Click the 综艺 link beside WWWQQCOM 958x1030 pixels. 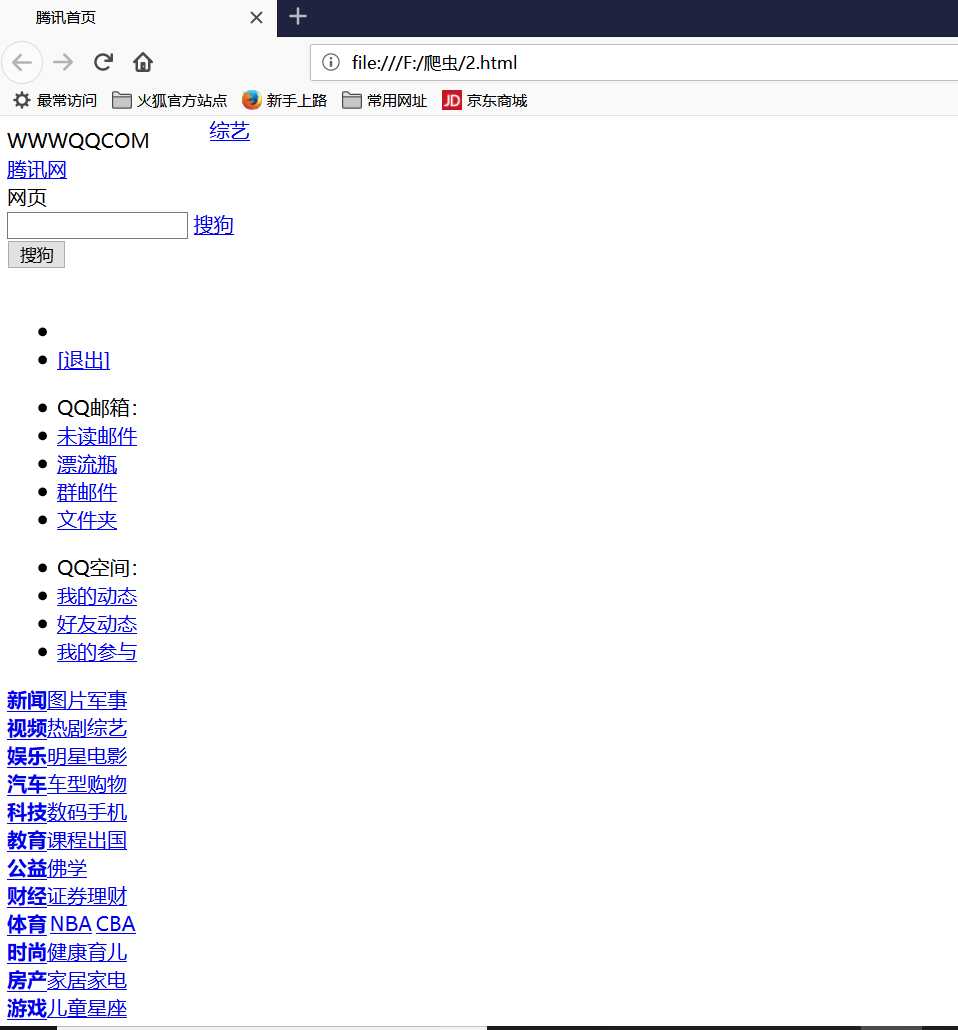[x=229, y=131]
